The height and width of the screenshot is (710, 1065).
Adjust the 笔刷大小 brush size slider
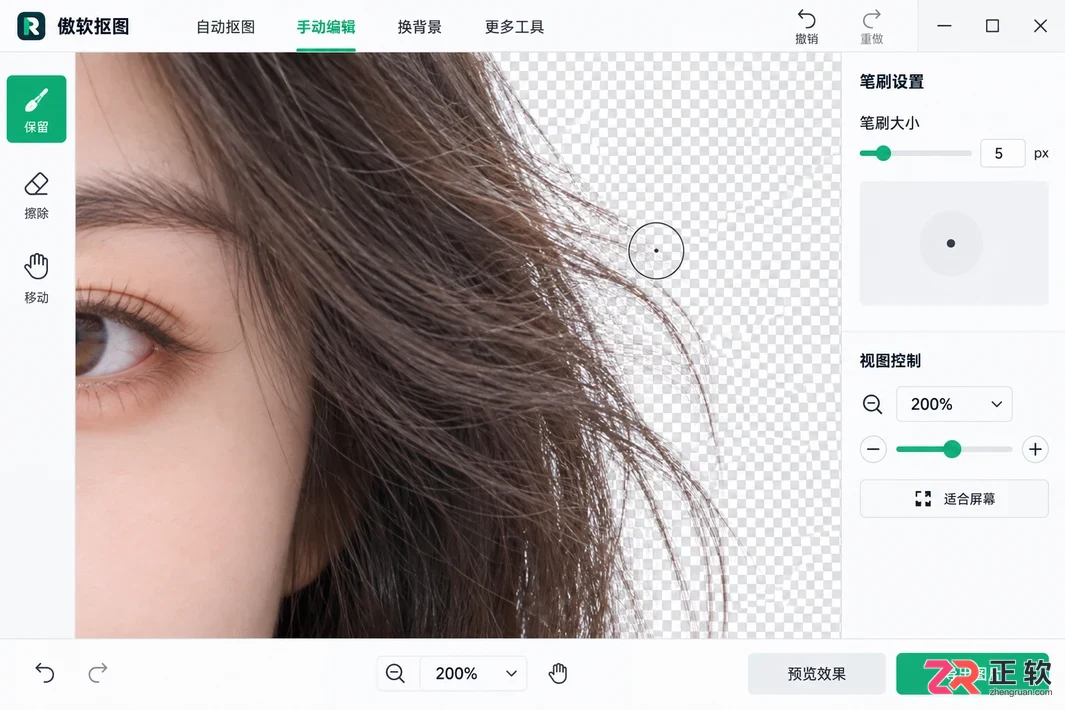883,154
